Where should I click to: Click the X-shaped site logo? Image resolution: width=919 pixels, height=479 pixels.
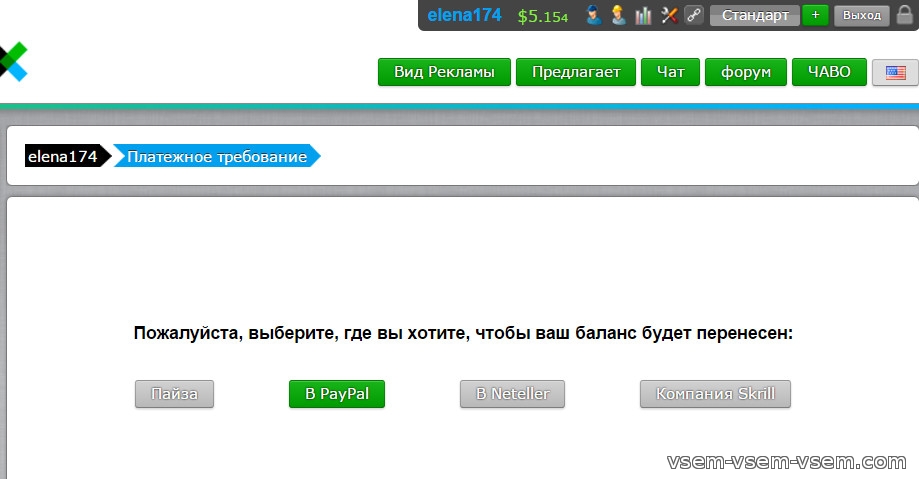coord(13,61)
